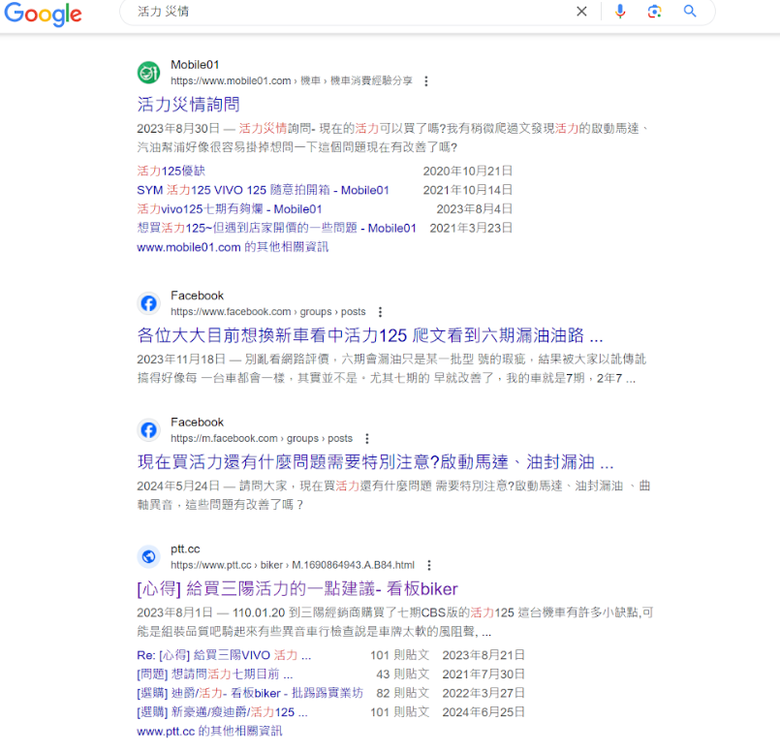Open 現在買活力還有什麼問題 result
Viewport: 780px width, 753px height.
pyautogui.click(x=375, y=462)
